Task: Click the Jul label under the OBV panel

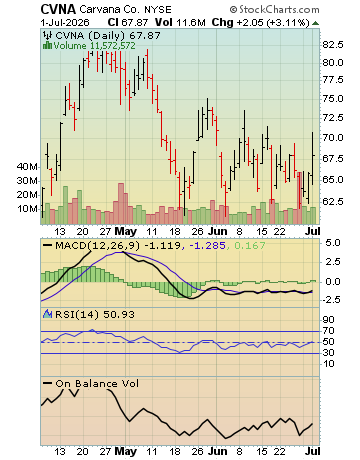Action: (312, 452)
